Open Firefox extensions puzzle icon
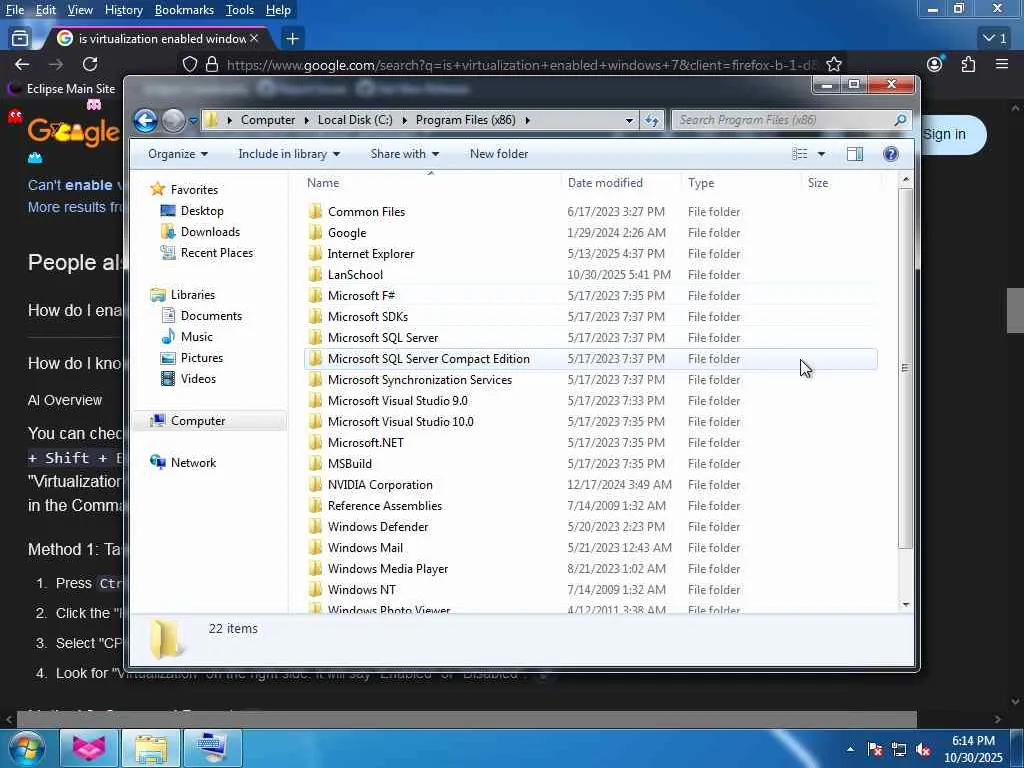The height and width of the screenshot is (768, 1024). tap(968, 64)
